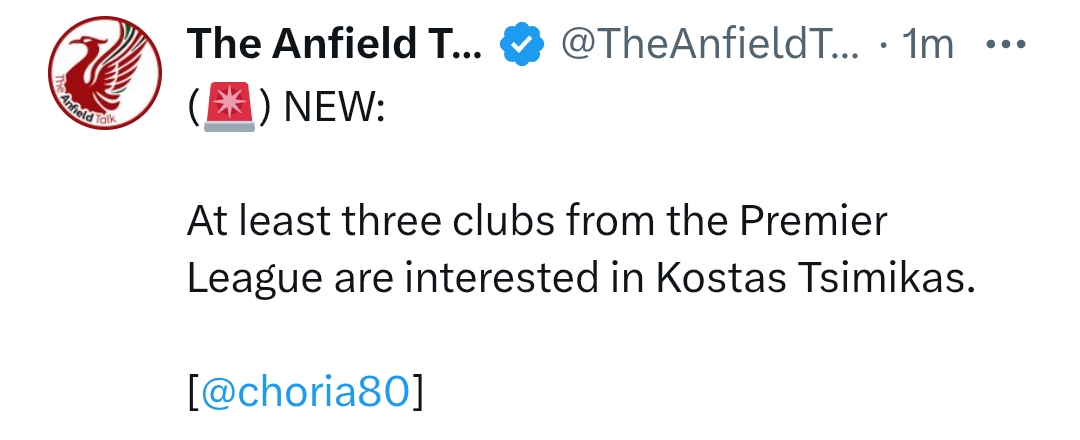Click the opening parenthesis before the siren emoji
The width and height of the screenshot is (1080, 440).
pos(195,108)
